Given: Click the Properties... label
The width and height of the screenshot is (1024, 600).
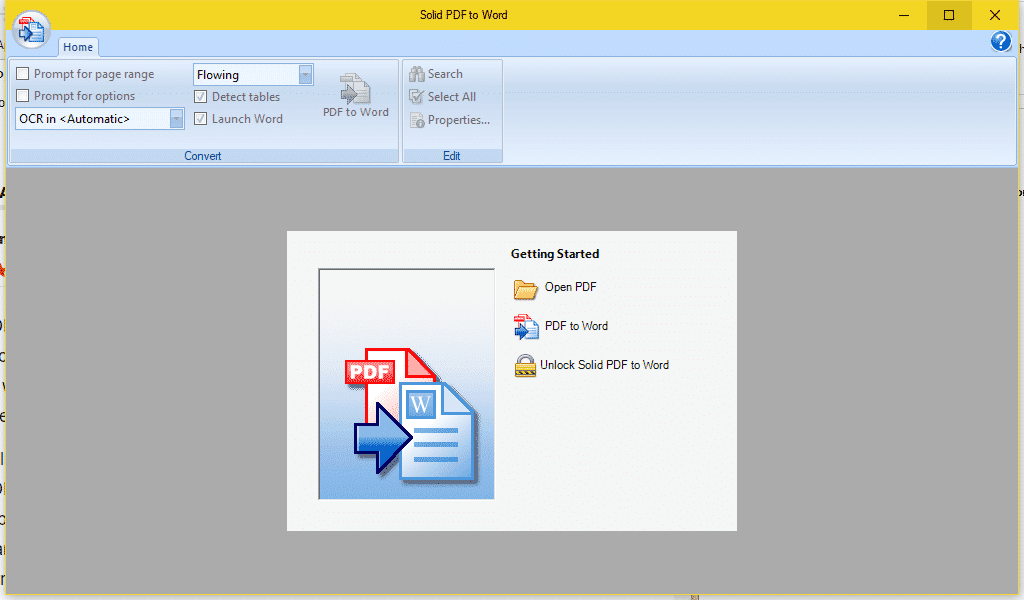Looking at the screenshot, I should [458, 120].
